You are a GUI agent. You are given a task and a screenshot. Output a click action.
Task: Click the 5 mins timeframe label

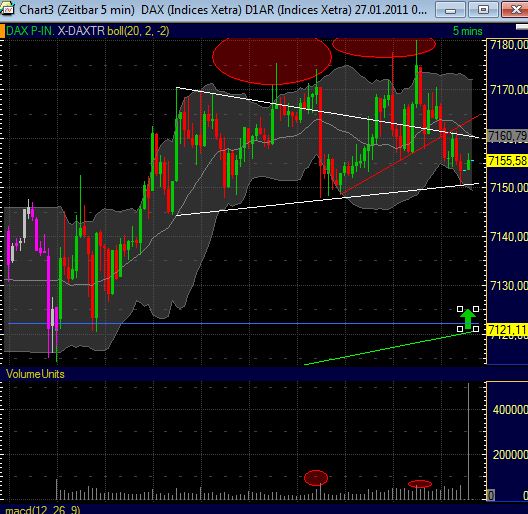point(467,31)
